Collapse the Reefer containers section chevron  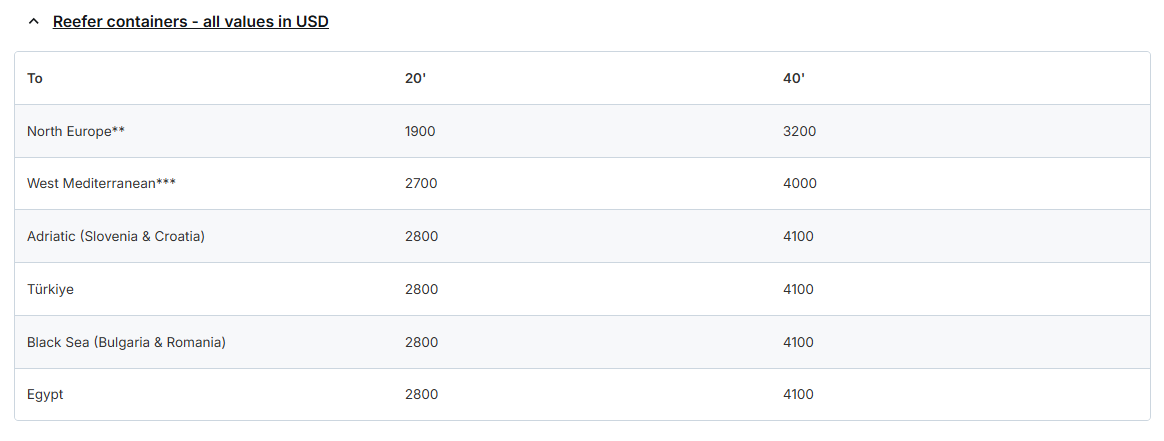click(x=34, y=22)
